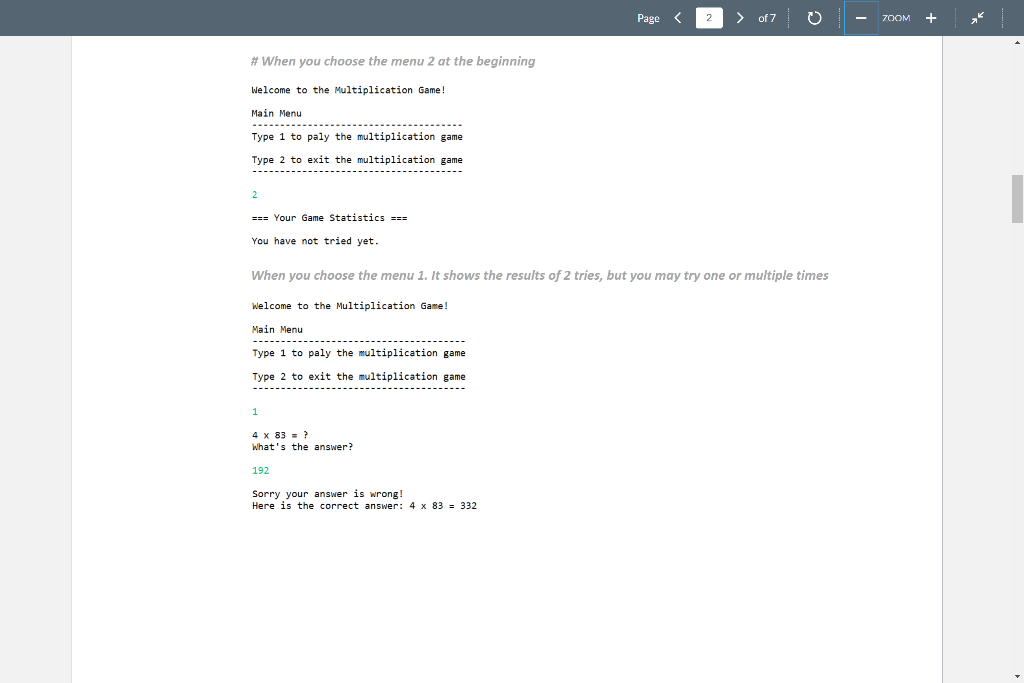
Task: Click the first 'Welcome to the Multiplication Game!' line
Action: pos(348,90)
